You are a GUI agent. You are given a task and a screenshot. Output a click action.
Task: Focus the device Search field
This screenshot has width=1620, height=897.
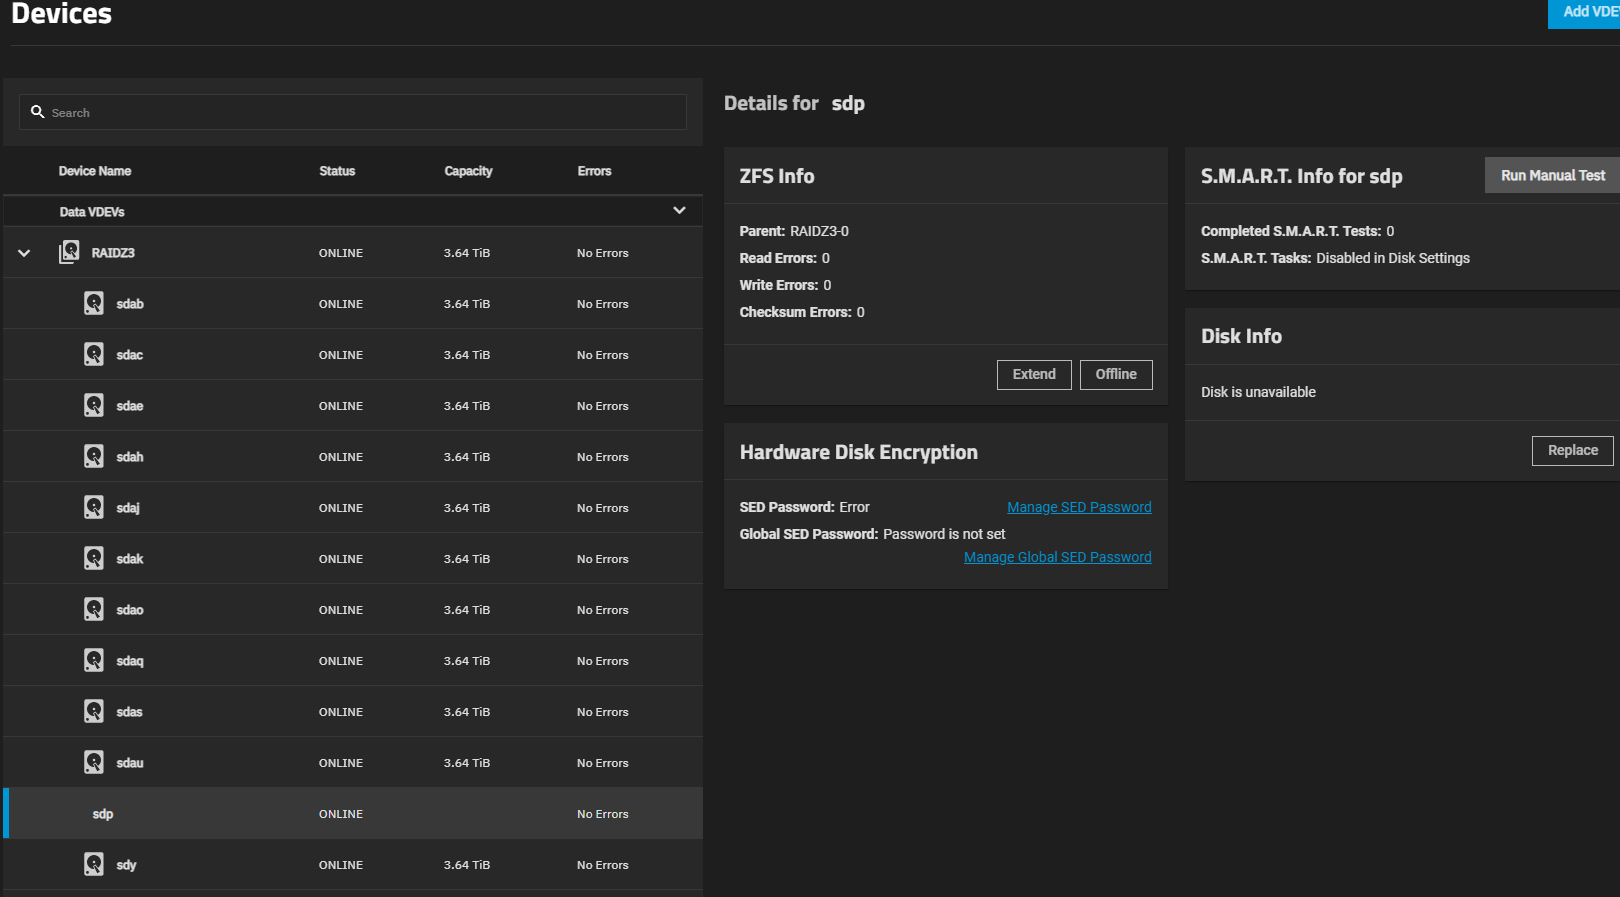[353, 112]
